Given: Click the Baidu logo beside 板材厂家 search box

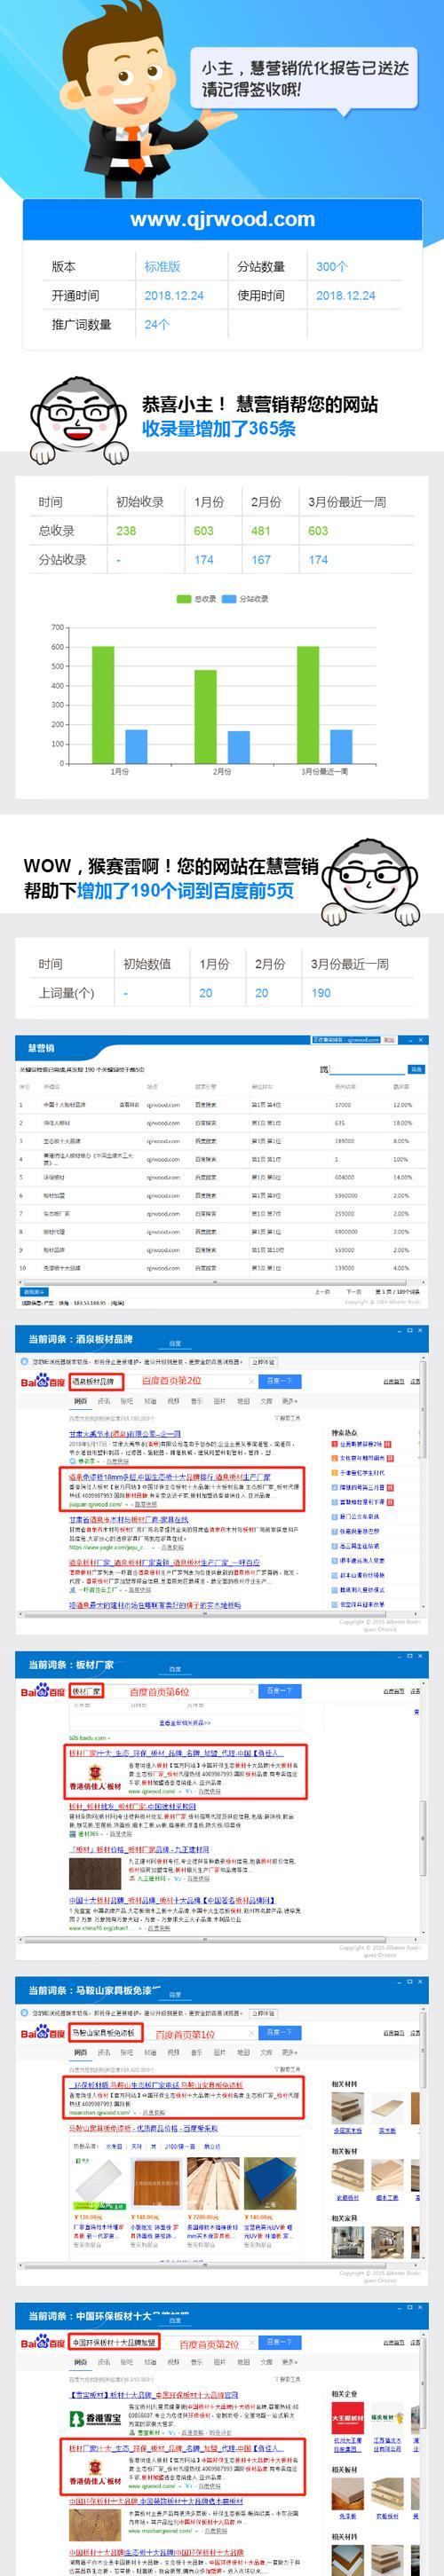Looking at the screenshot, I should pos(42,1691).
